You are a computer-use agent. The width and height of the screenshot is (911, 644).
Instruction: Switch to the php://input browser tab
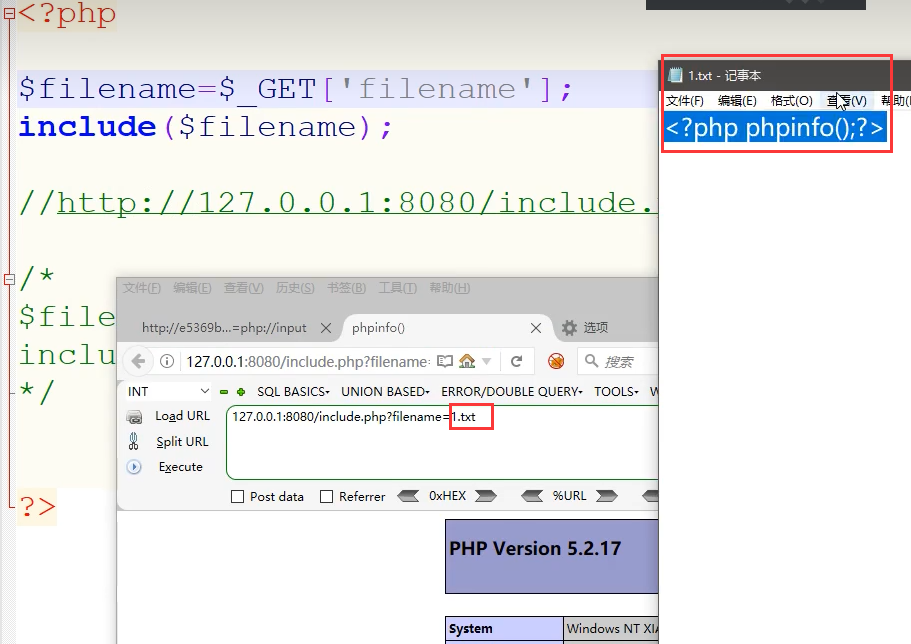[x=226, y=328]
